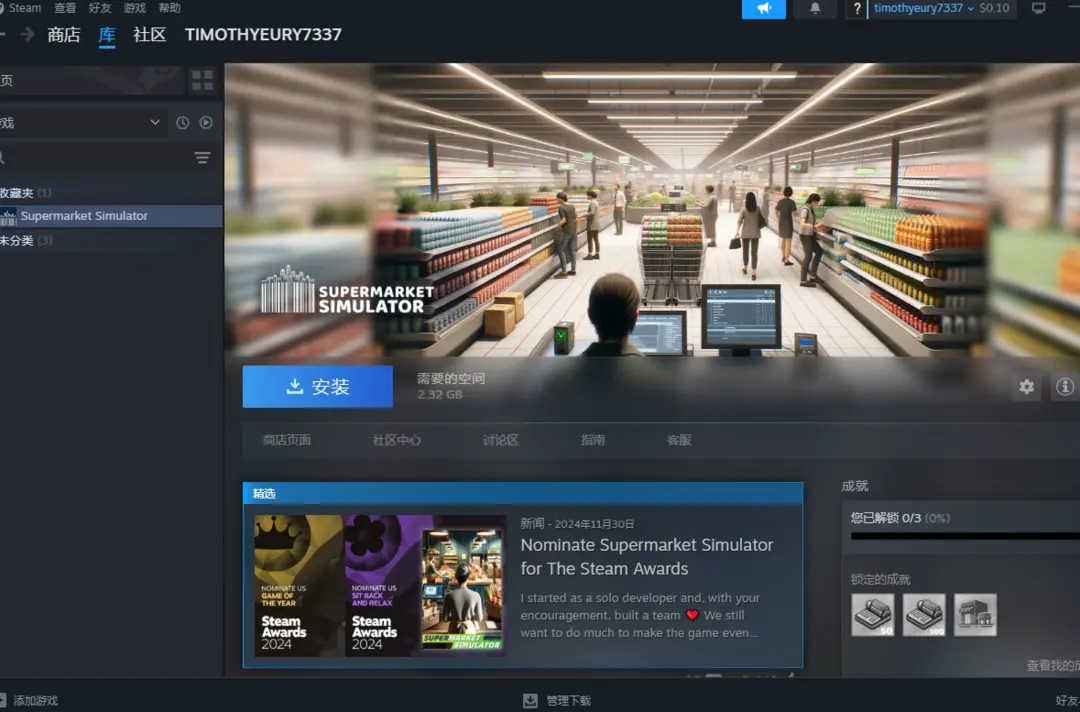The image size is (1080, 712).
Task: Open the 指南 guides link
Action: tap(592, 440)
